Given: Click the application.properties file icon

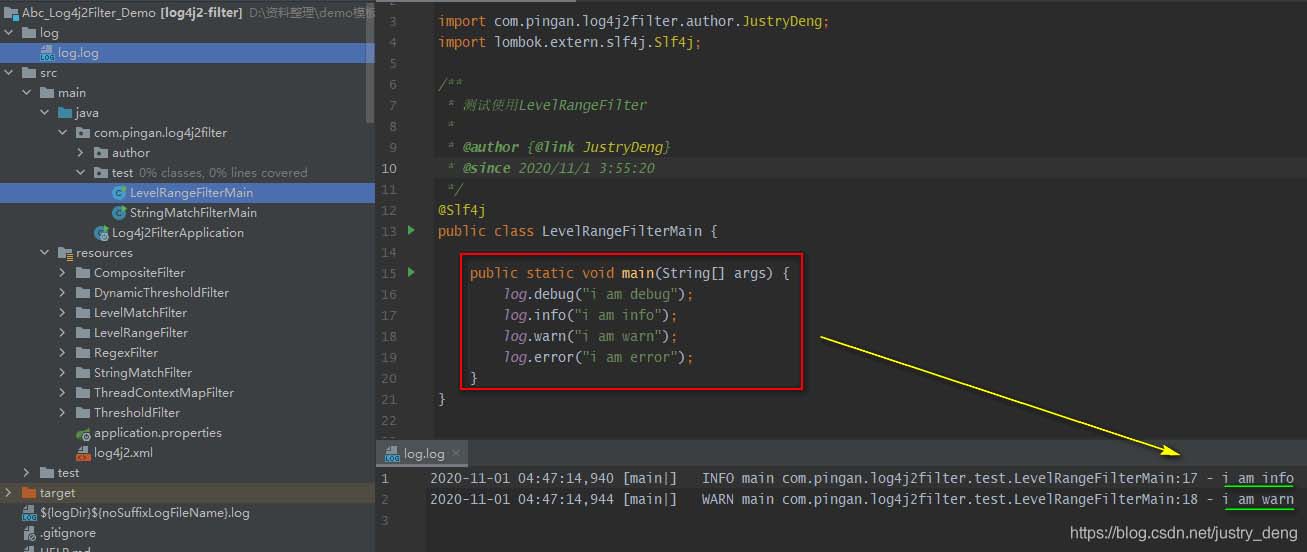Looking at the screenshot, I should [84, 433].
